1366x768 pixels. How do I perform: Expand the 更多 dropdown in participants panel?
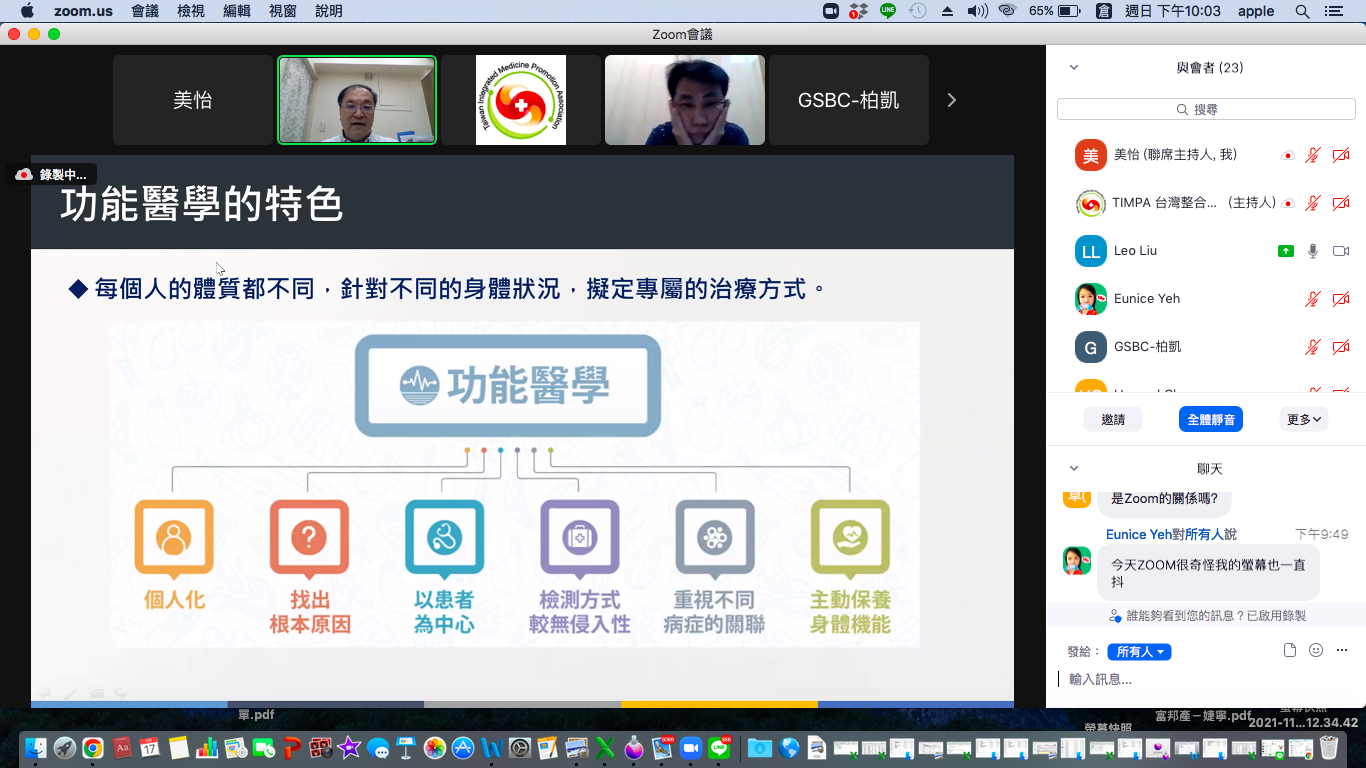1303,420
